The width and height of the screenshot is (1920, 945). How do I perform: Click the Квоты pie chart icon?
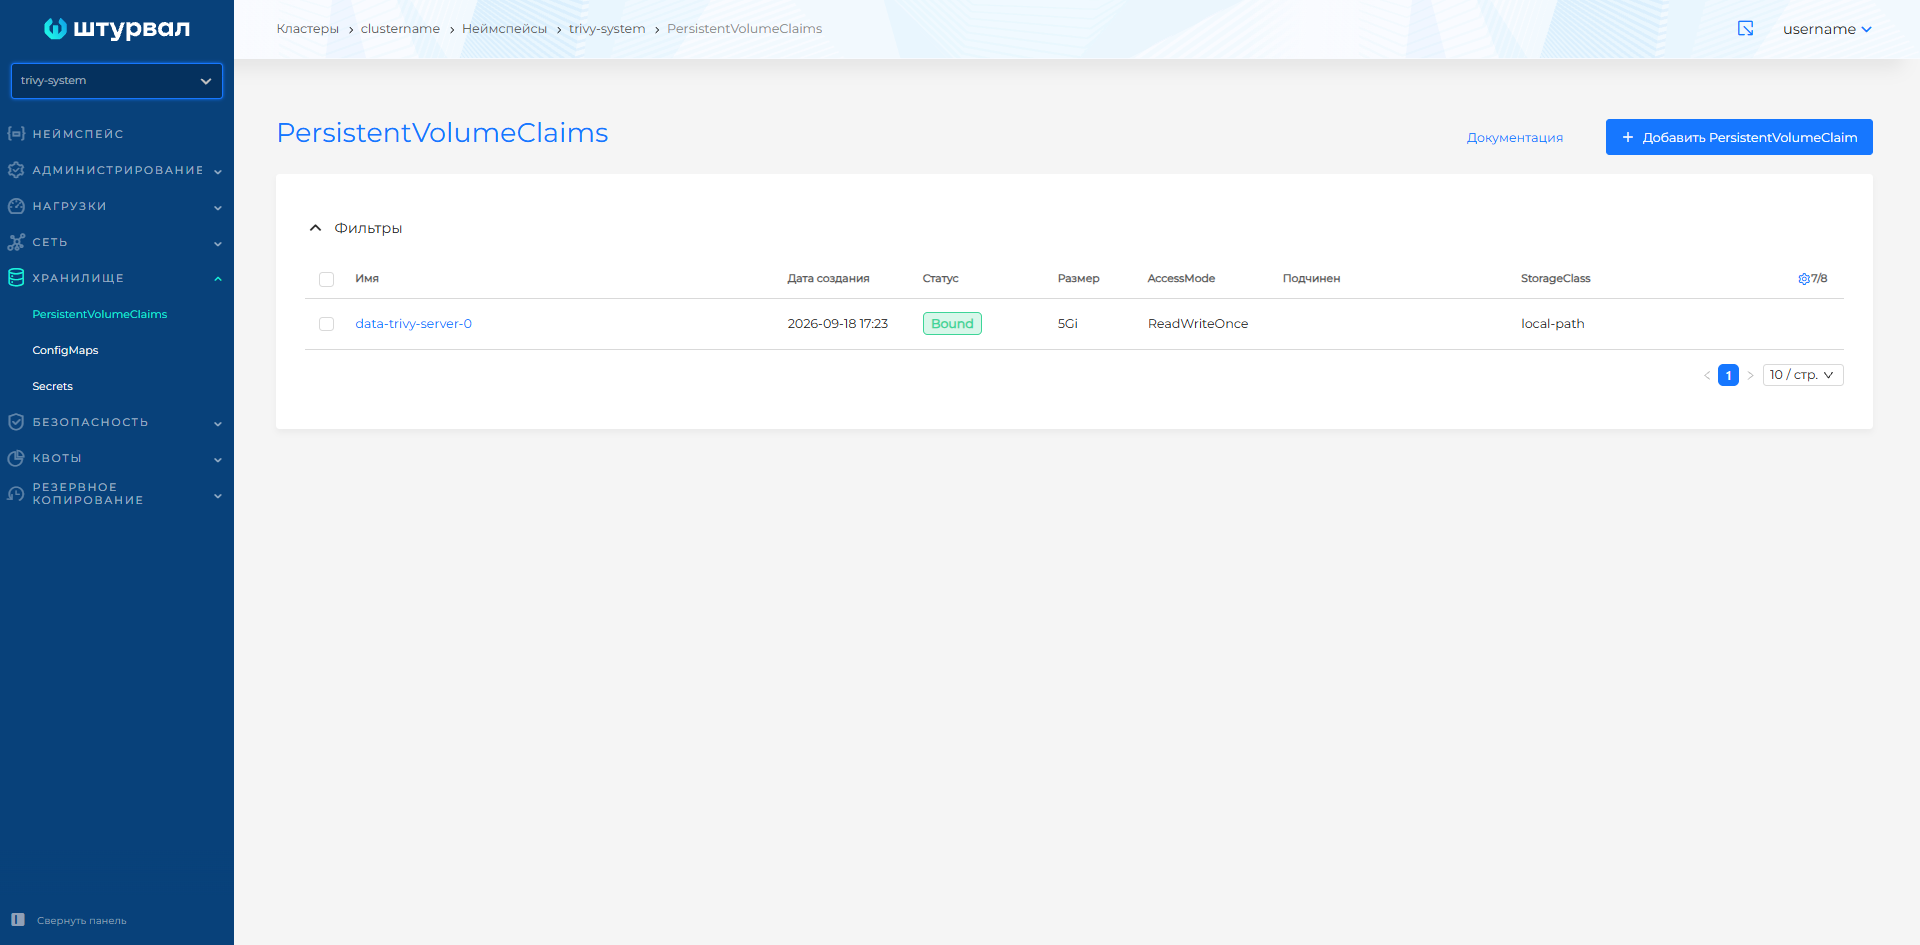coord(16,458)
